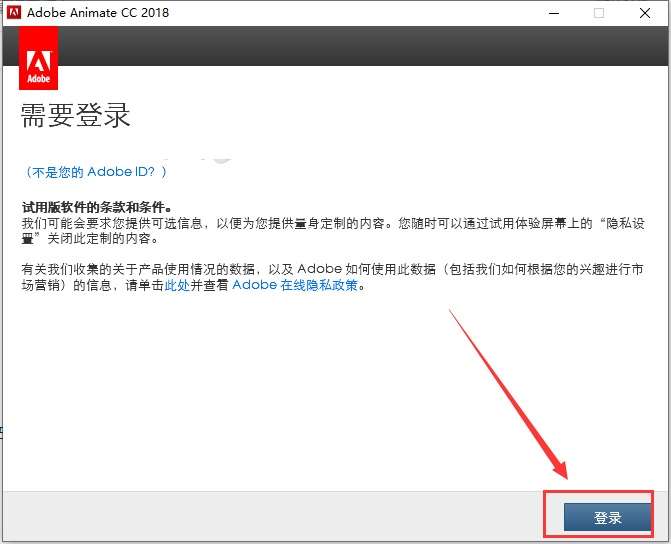This screenshot has height=544, width=671.
Task: Click the Animate app icon in title bar
Action: 14,12
